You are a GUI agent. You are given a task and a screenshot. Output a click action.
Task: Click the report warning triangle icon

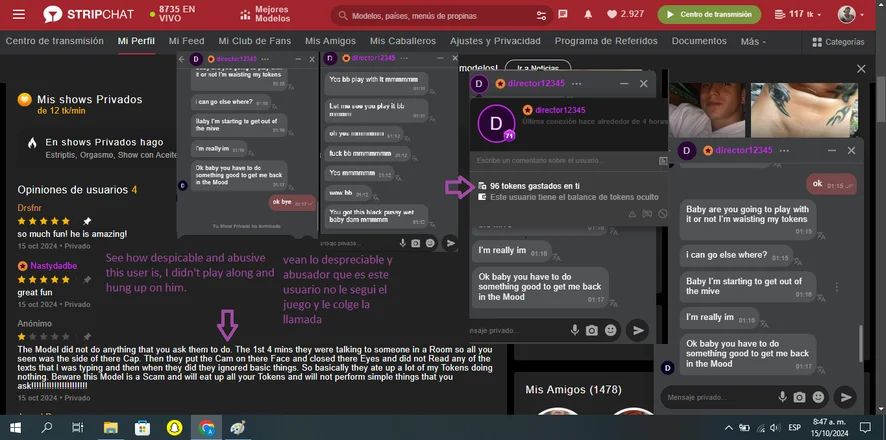(x=632, y=214)
